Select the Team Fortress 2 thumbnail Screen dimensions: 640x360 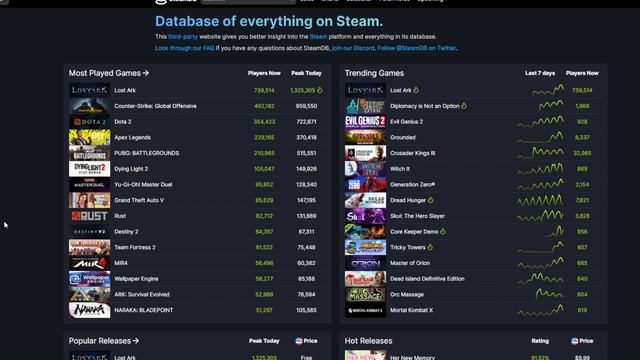tap(89, 247)
